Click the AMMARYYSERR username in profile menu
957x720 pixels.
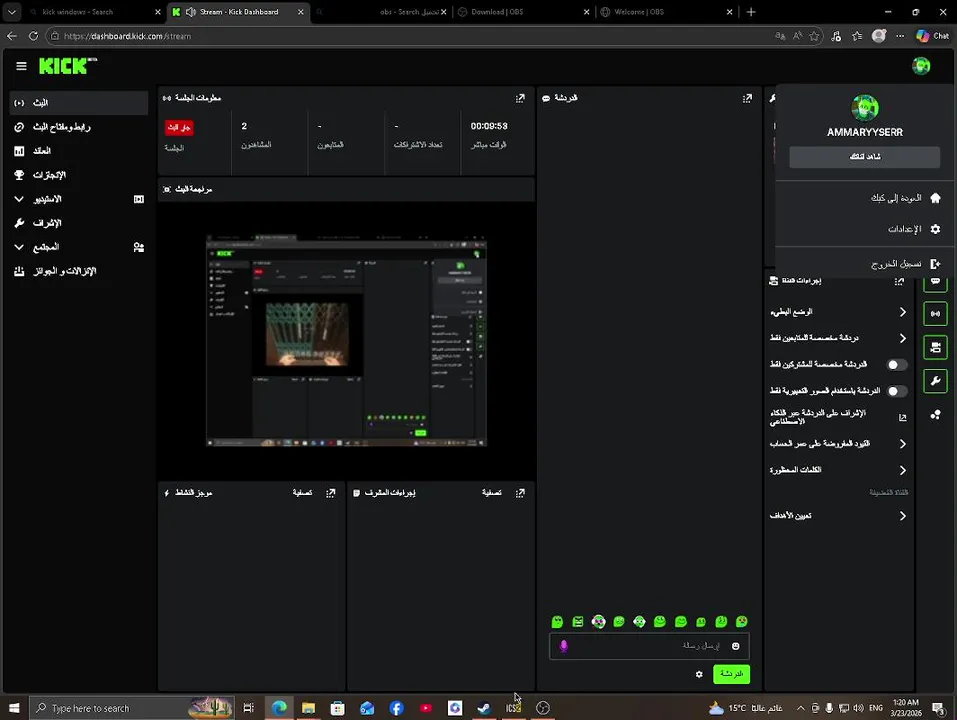864,132
